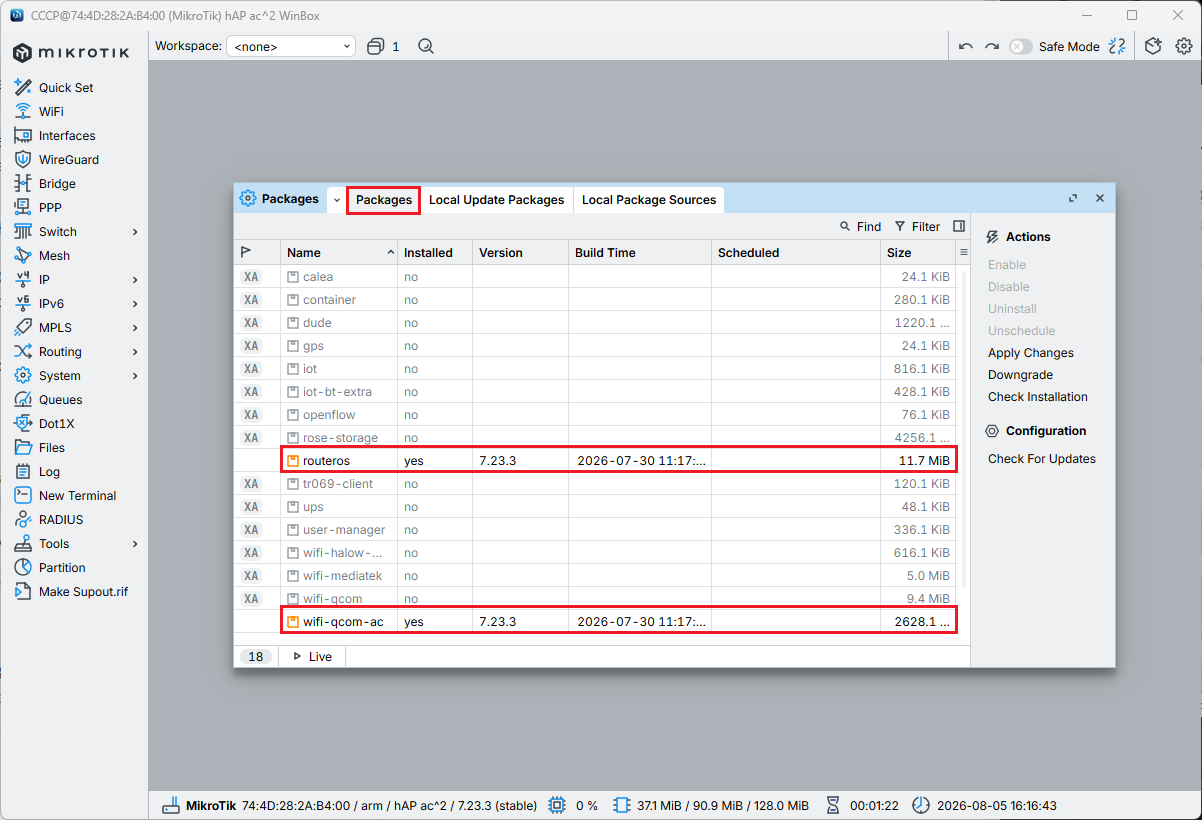Click the window count icon showing 1

coord(383,46)
